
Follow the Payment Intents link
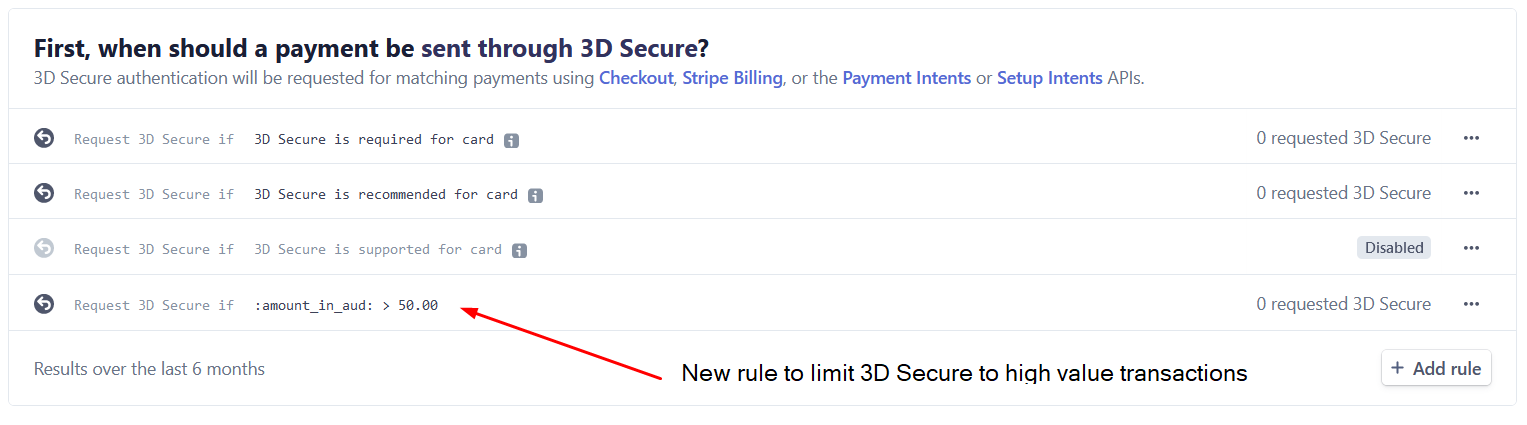click(x=907, y=78)
